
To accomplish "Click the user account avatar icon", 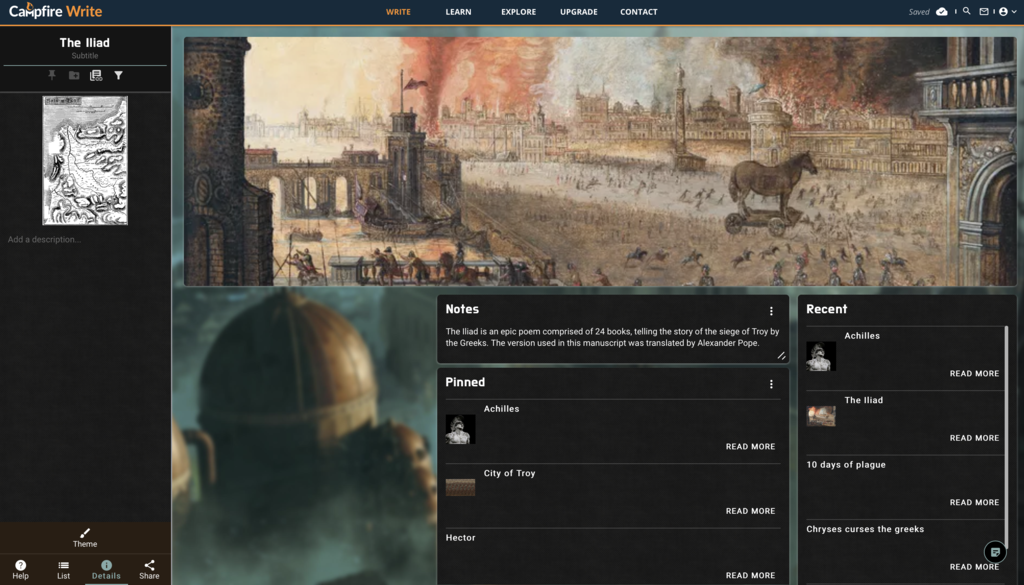I will click(x=1003, y=12).
